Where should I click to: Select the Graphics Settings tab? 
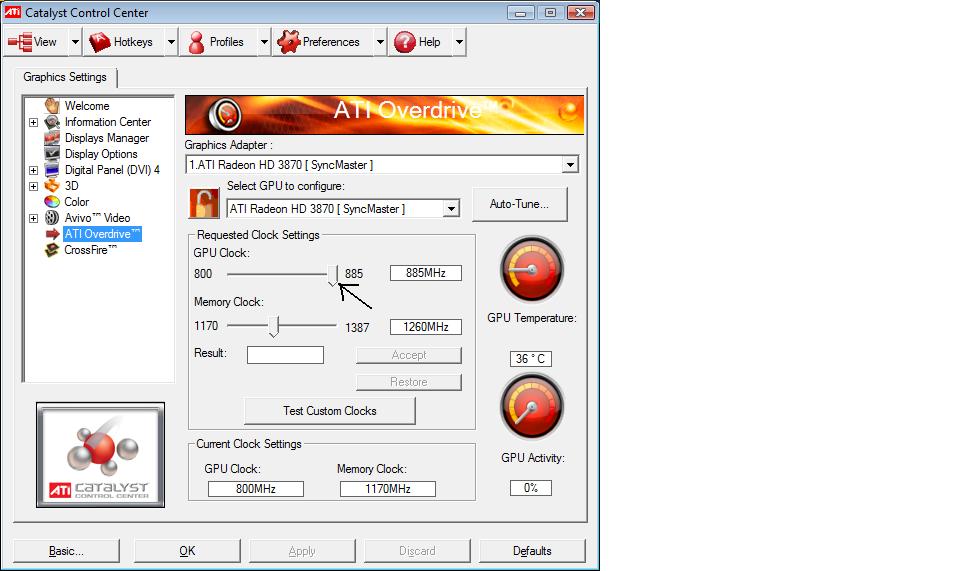pyautogui.click(x=65, y=77)
